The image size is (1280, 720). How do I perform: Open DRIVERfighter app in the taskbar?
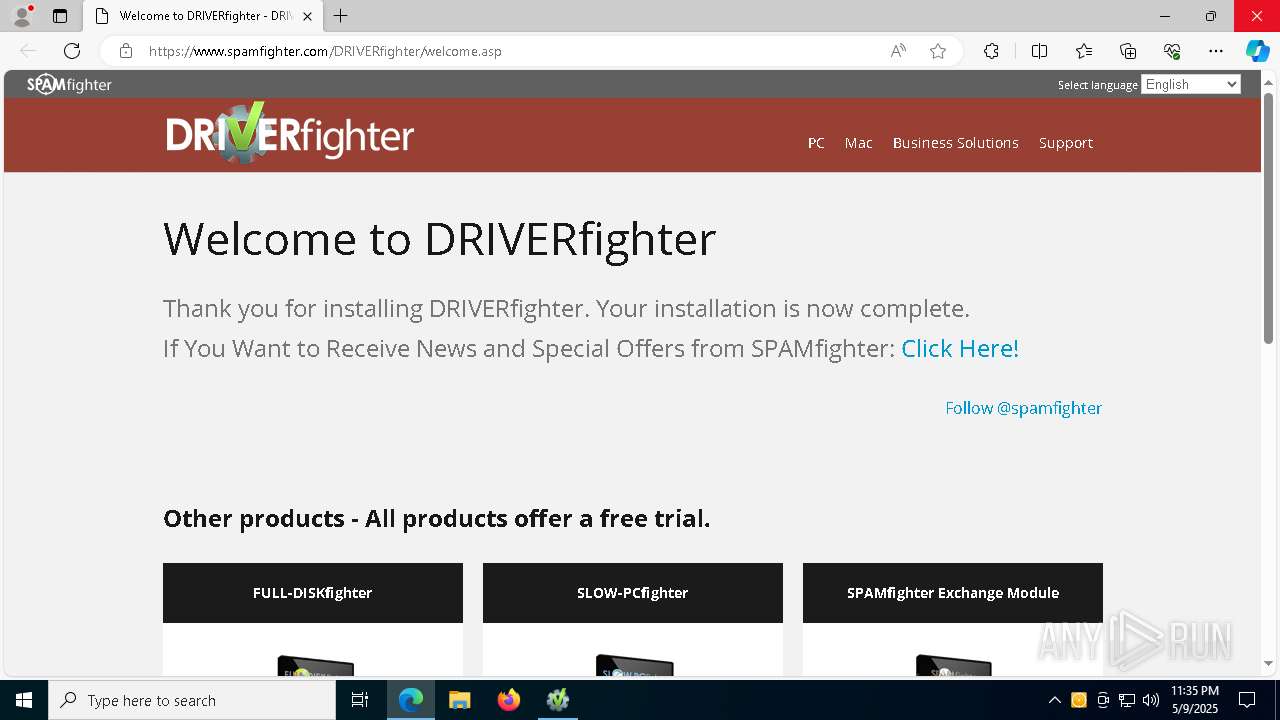click(558, 700)
